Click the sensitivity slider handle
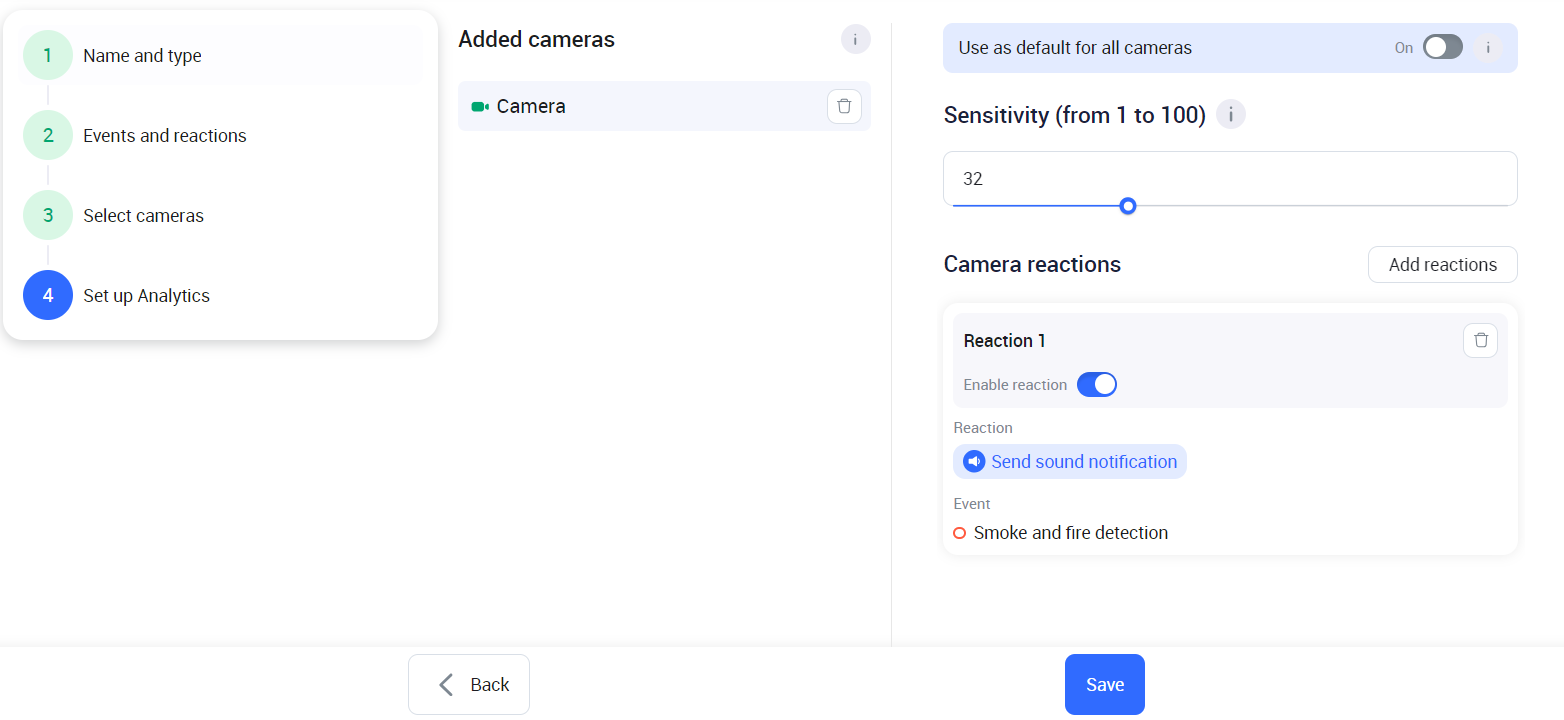Screen dimensions: 1564x720 tap(1128, 206)
